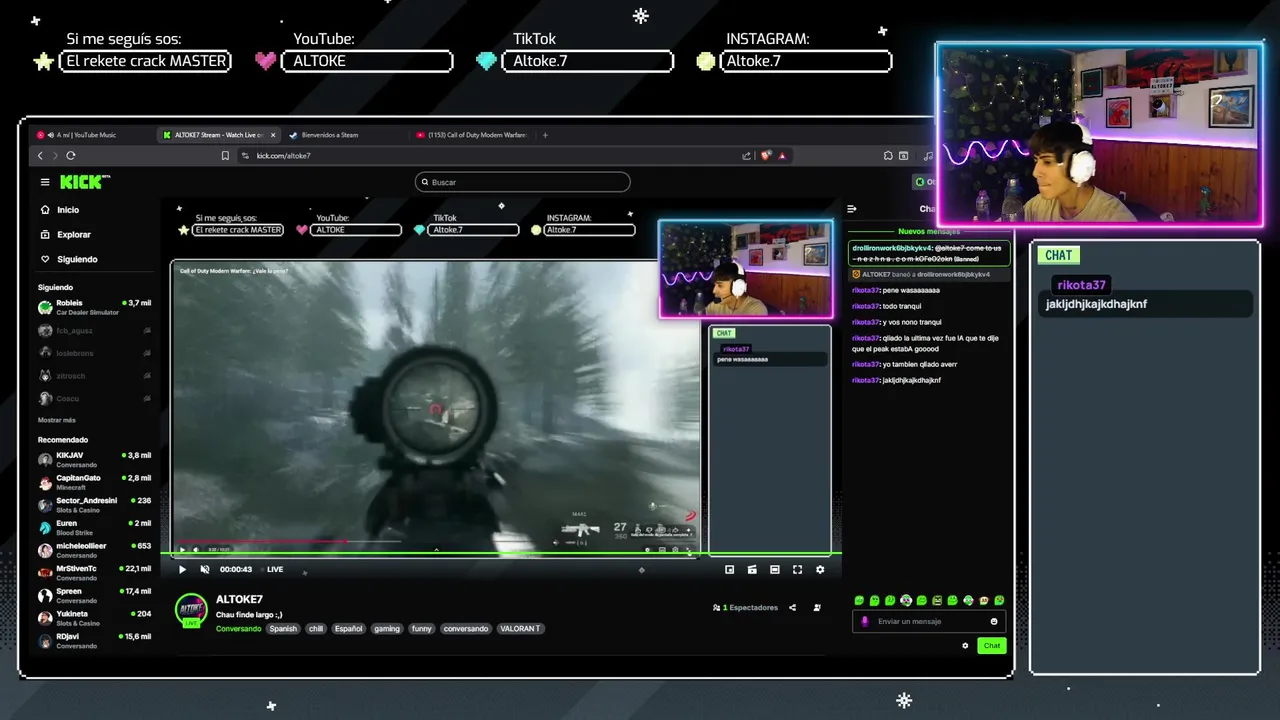
Task: Insert the first green Kick emote
Action: tap(859, 600)
